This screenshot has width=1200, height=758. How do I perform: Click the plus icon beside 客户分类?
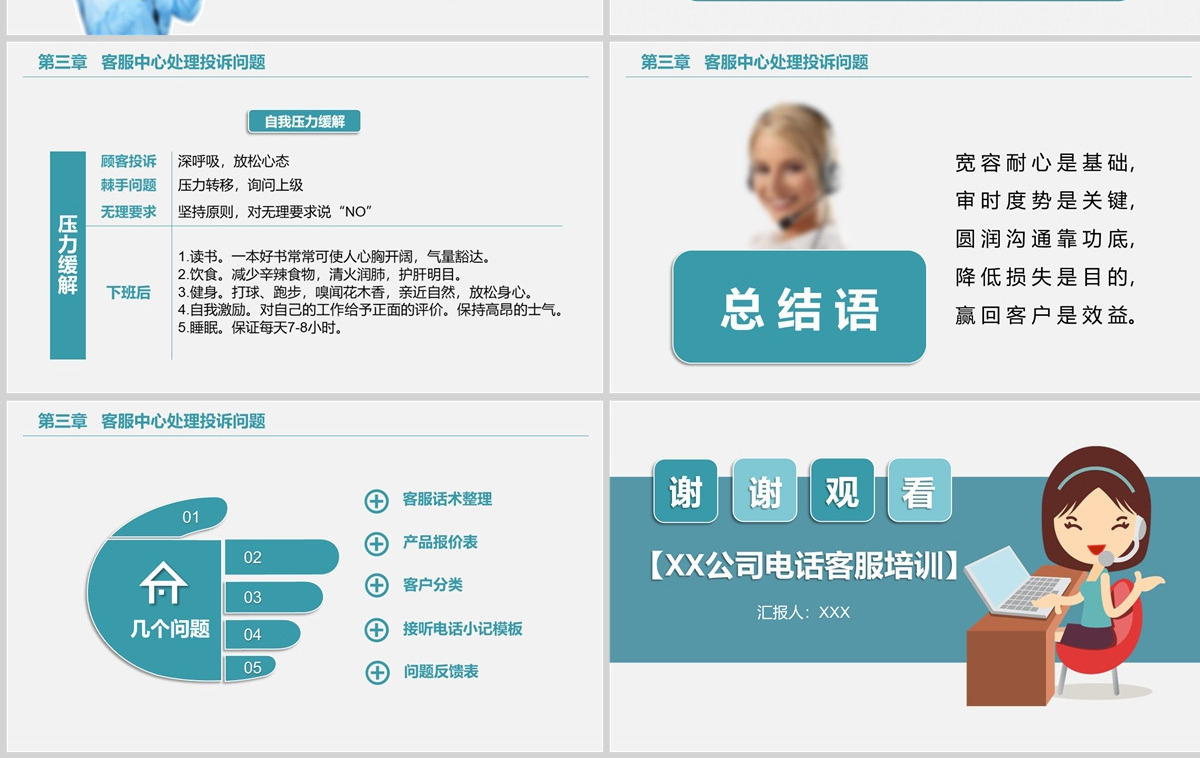click(376, 585)
